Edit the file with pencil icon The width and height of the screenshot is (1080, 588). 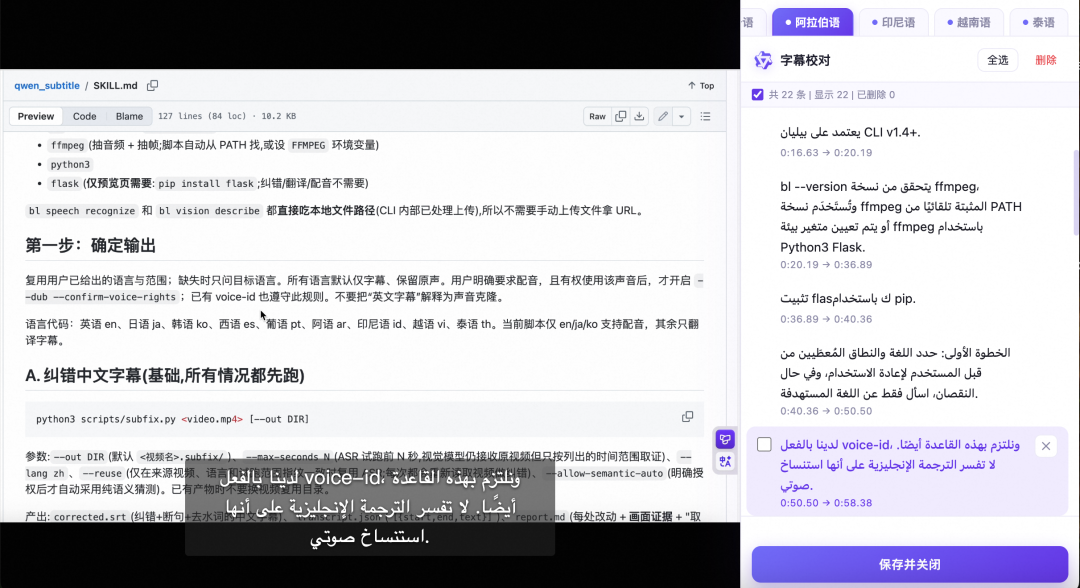point(663,116)
